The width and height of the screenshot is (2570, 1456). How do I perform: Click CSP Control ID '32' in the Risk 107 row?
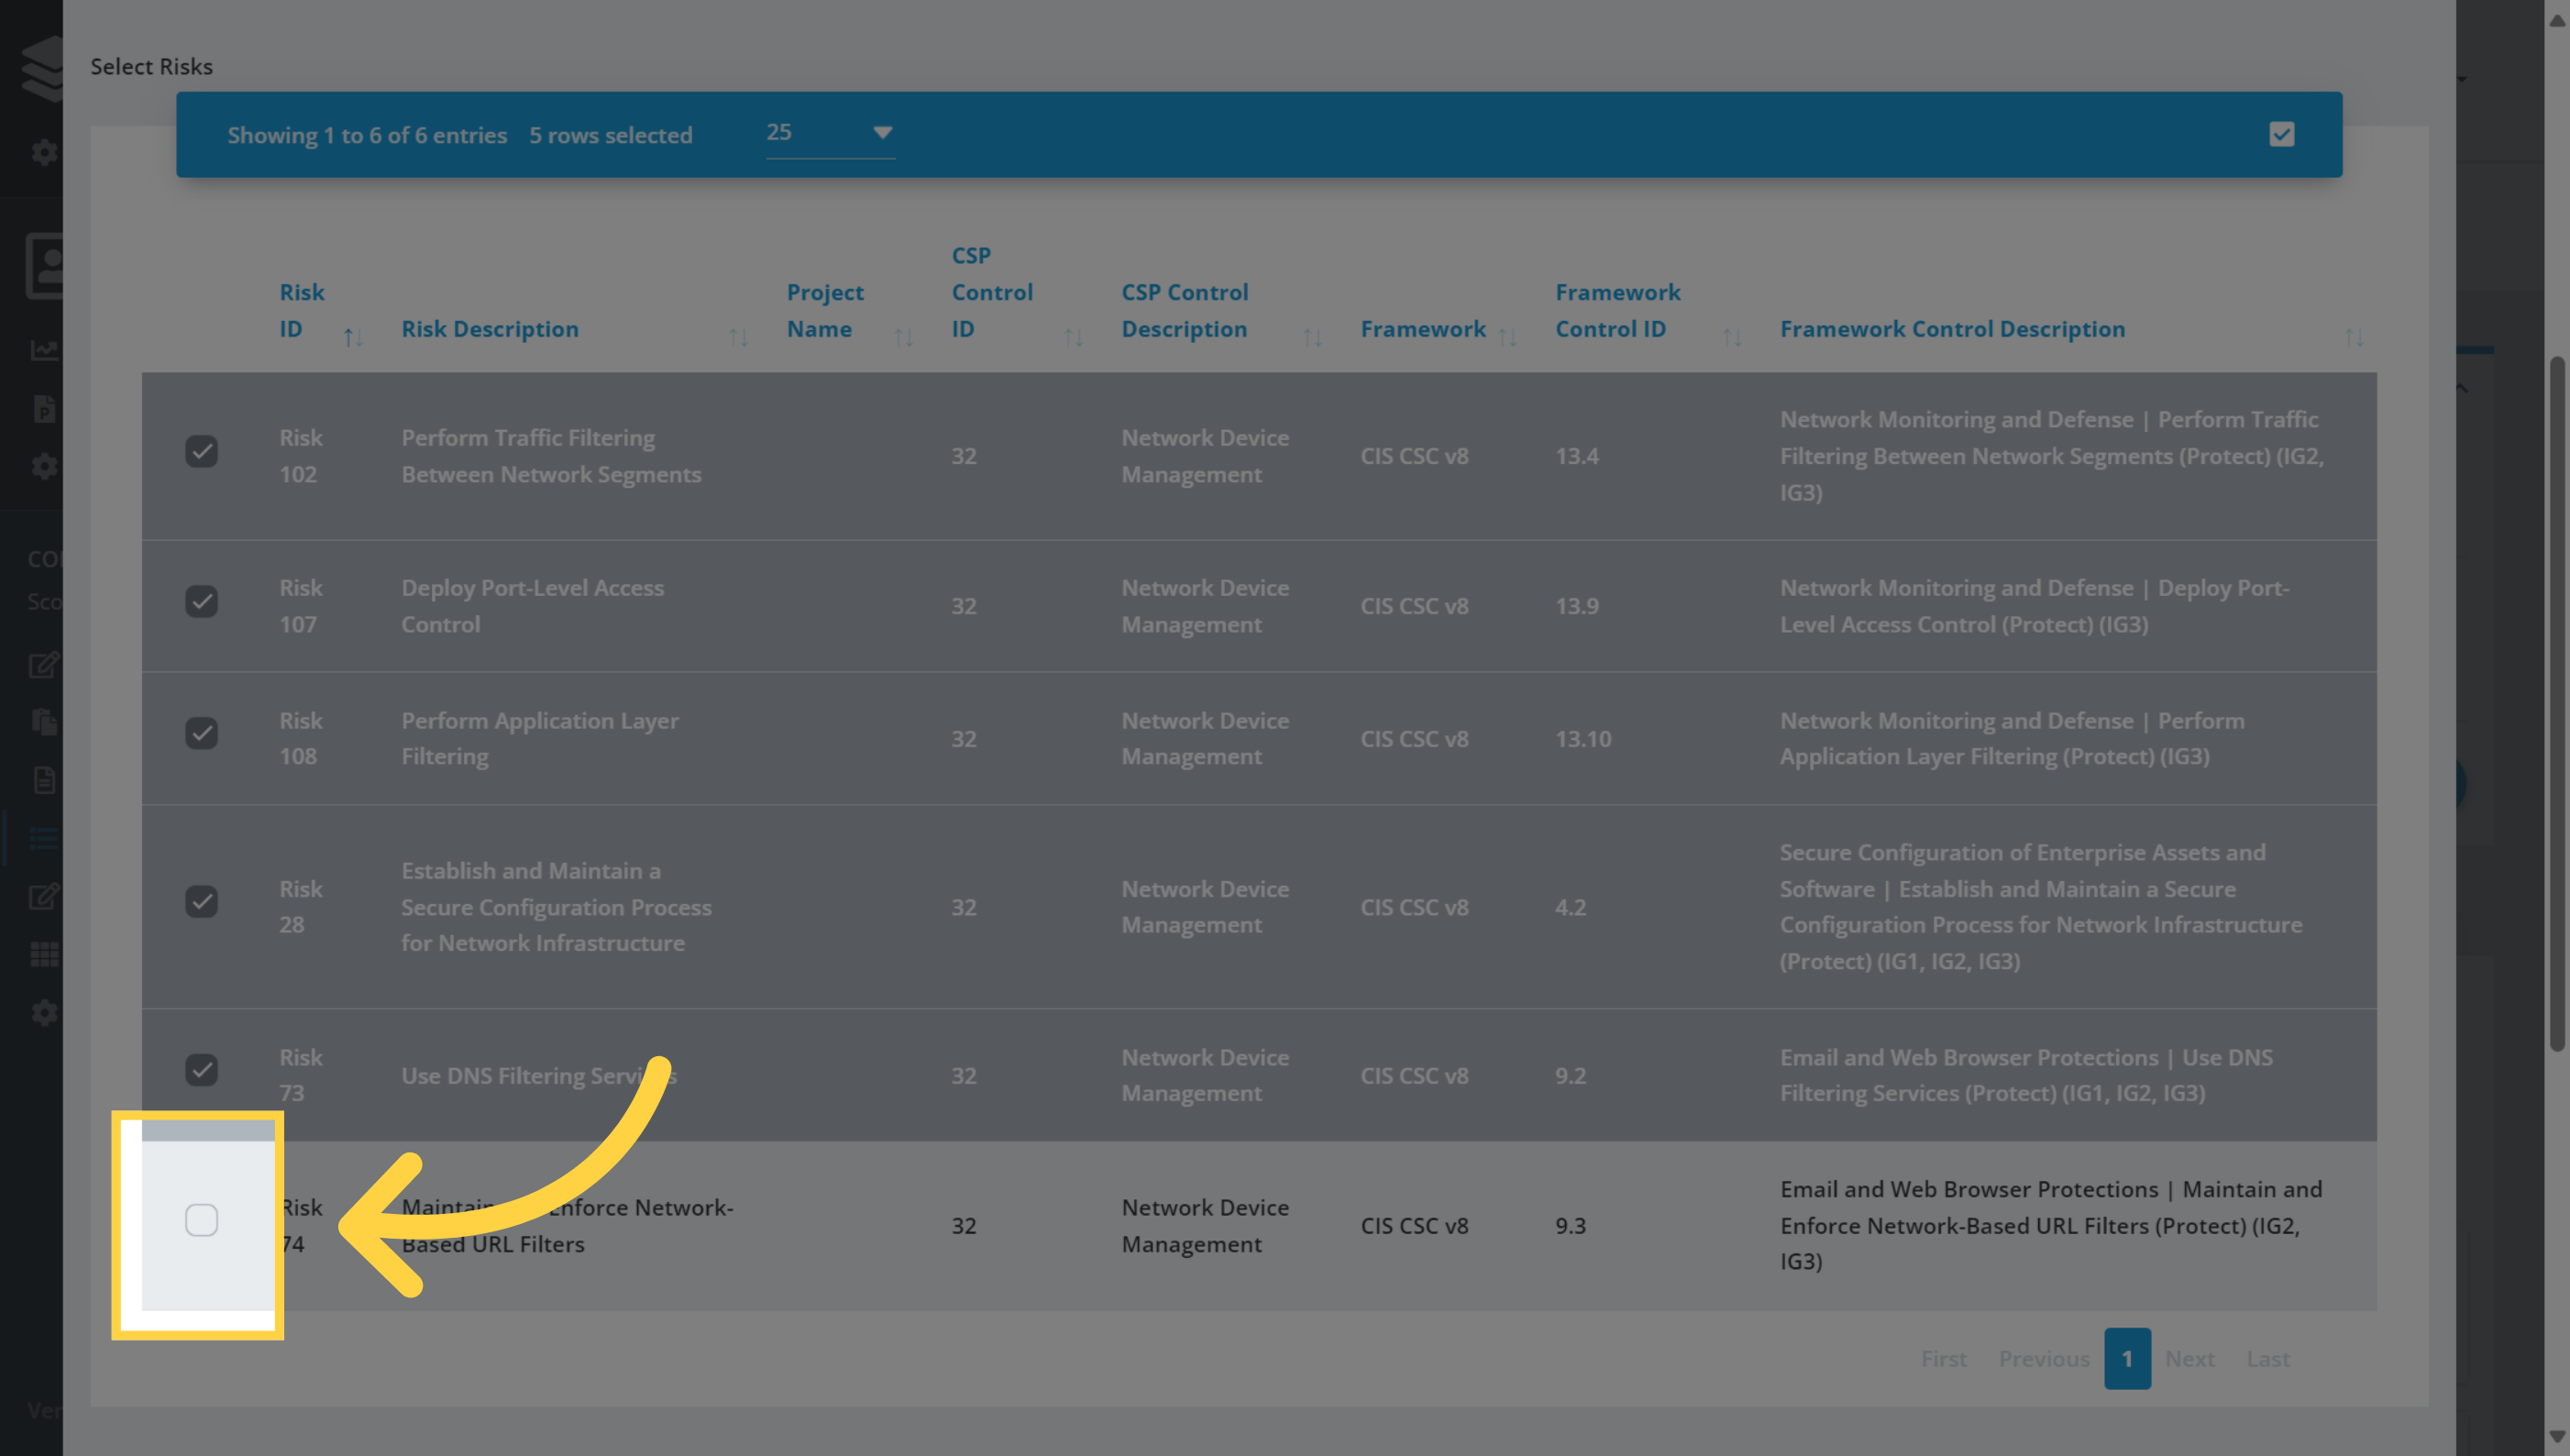(963, 606)
